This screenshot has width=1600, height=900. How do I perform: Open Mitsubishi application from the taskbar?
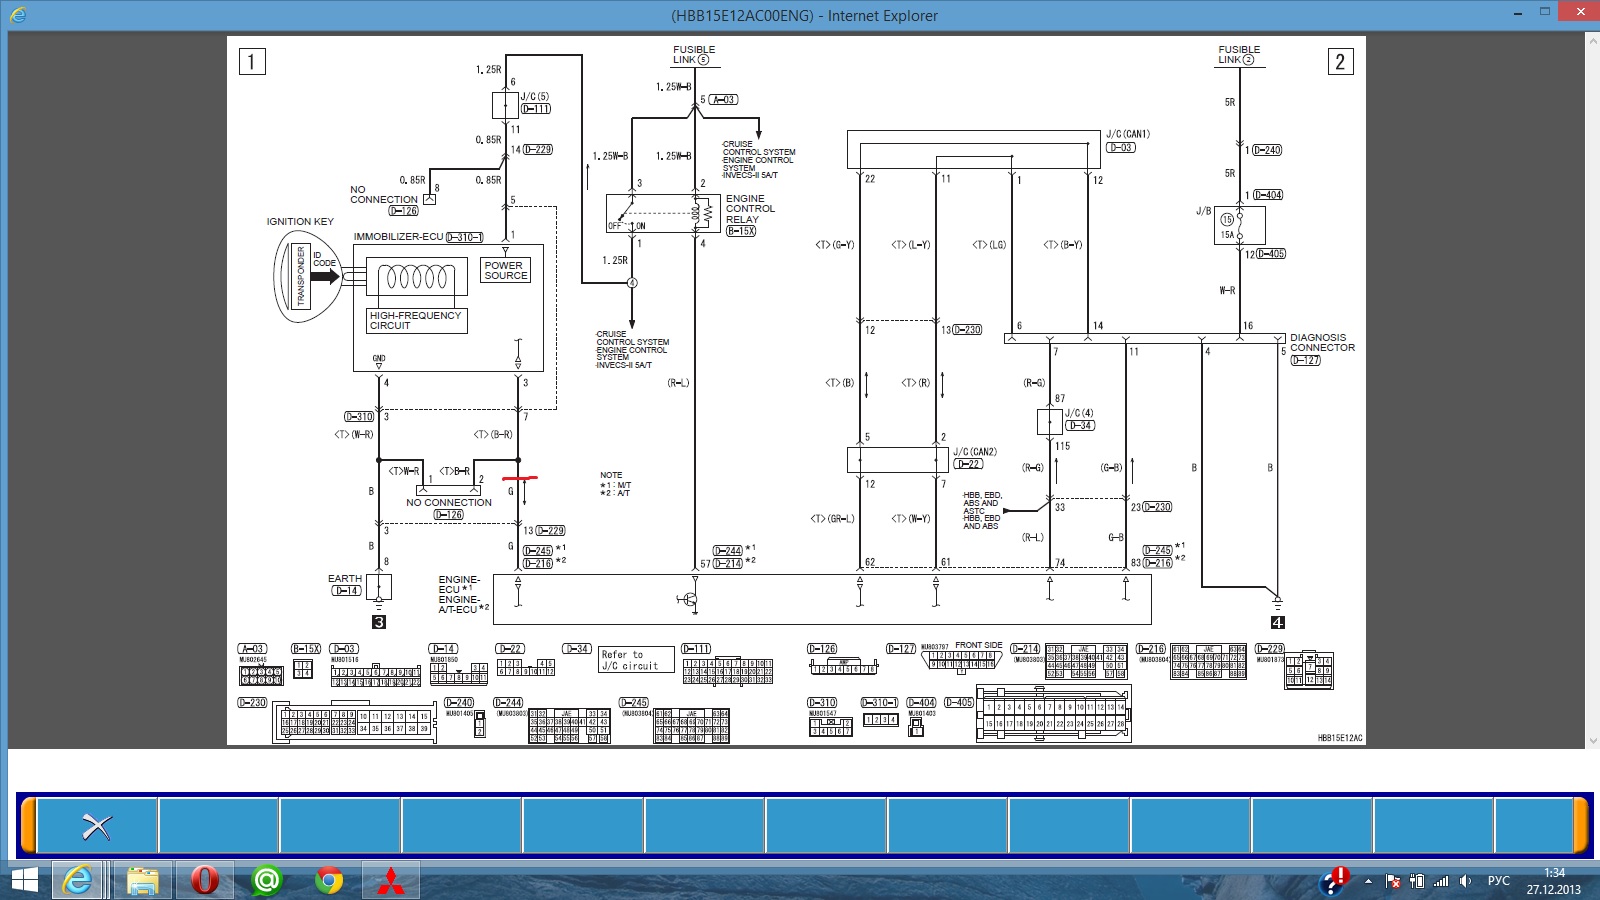390,881
